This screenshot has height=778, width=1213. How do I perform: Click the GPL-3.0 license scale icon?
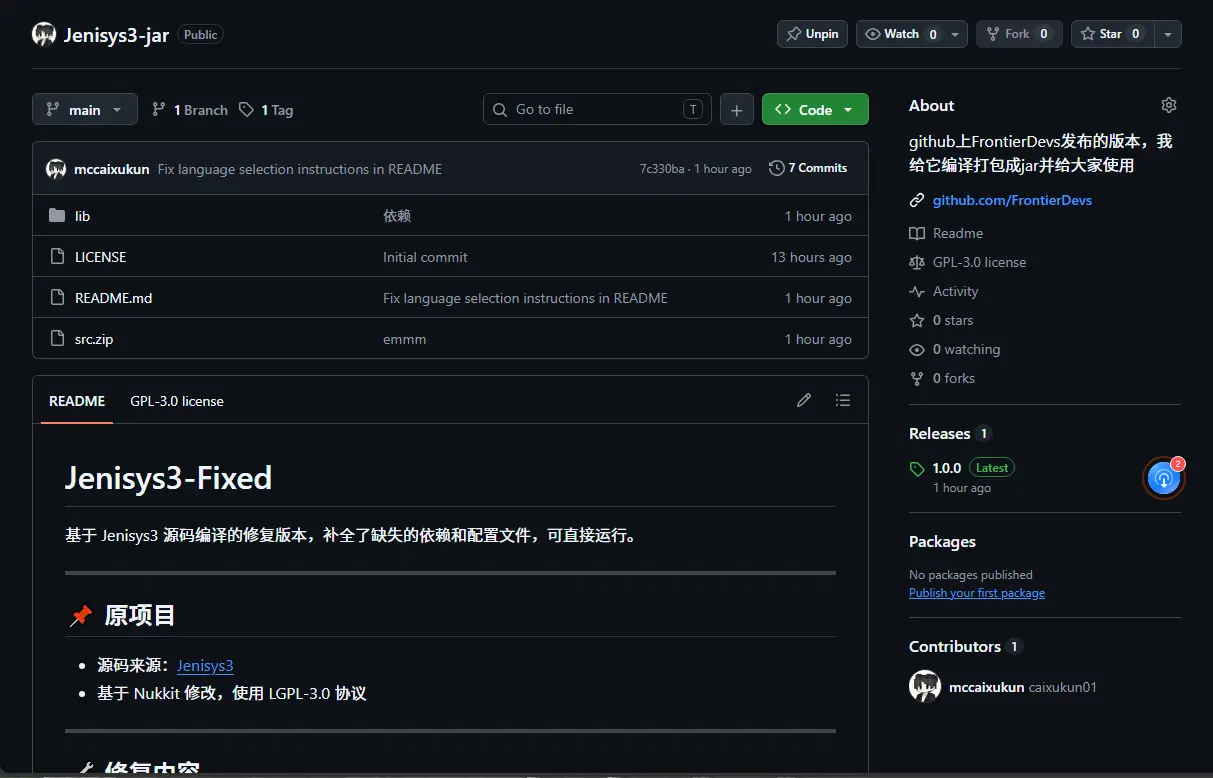(x=917, y=262)
